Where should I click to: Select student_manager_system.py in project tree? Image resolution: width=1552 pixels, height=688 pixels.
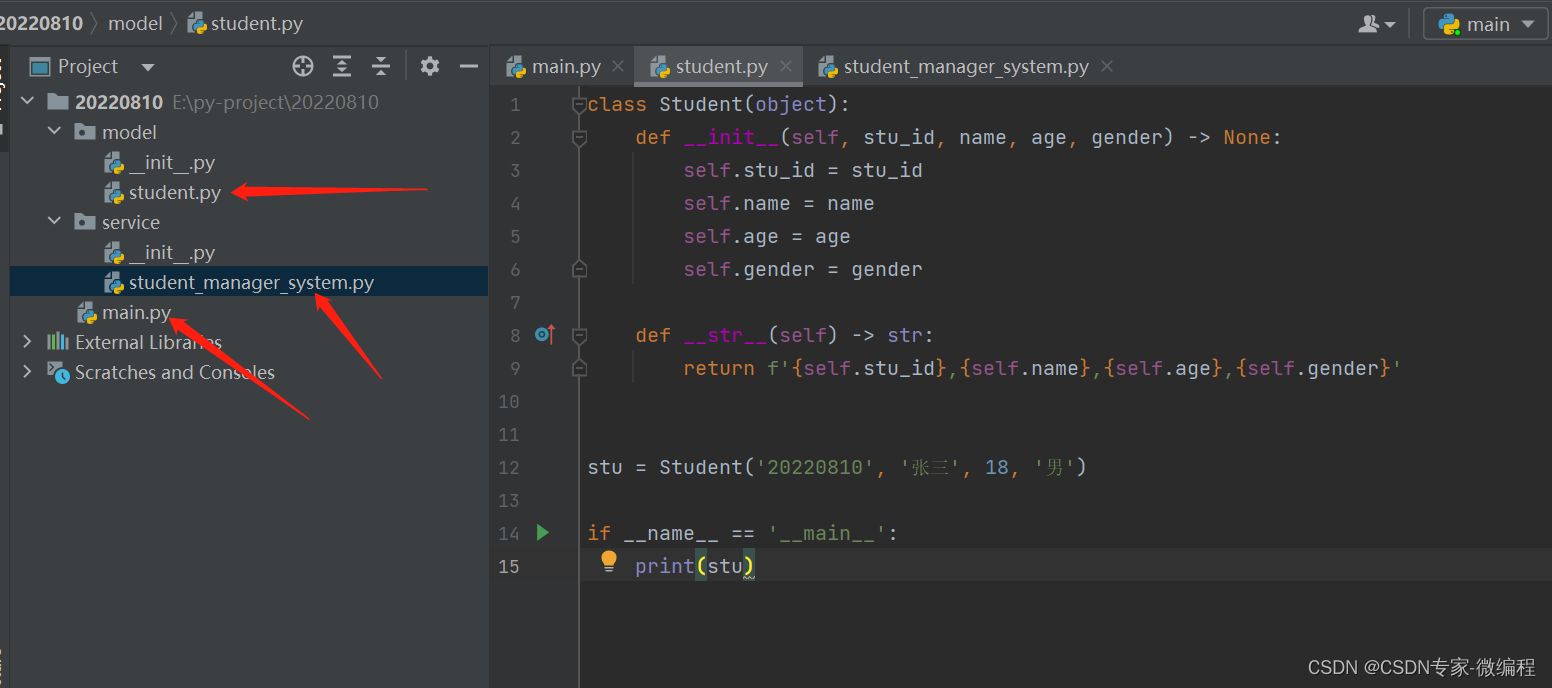251,282
